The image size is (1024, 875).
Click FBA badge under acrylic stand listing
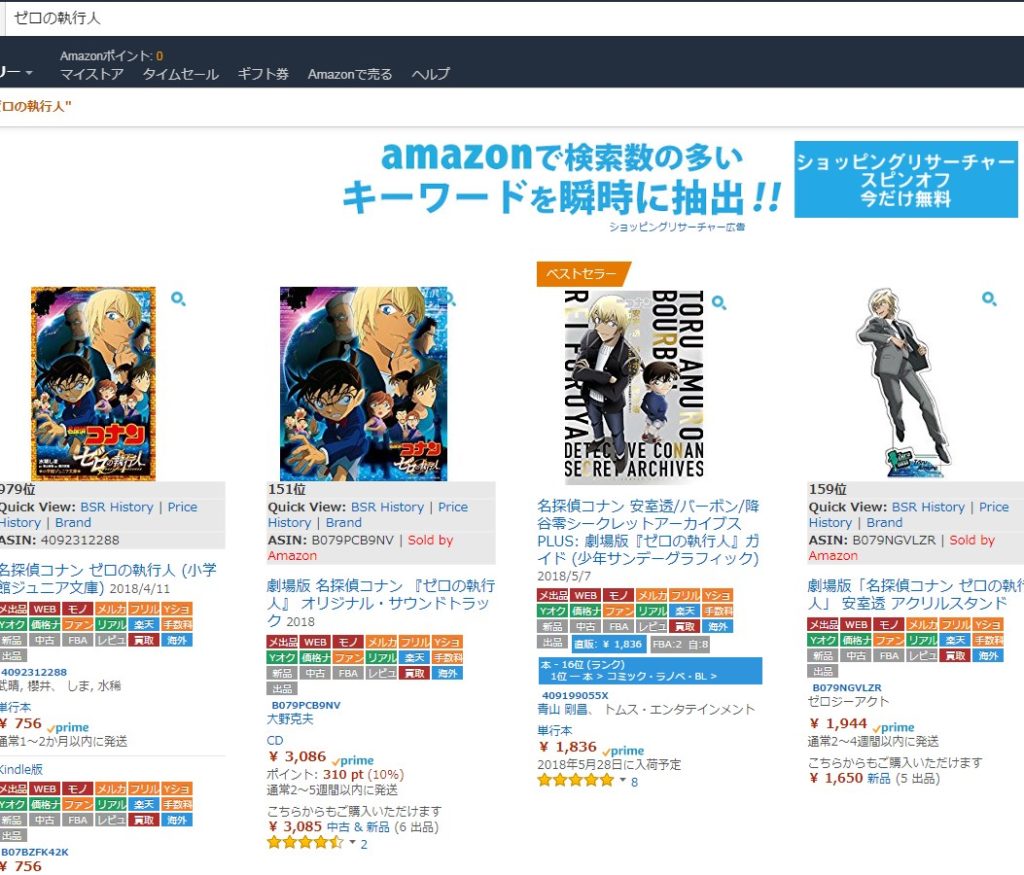(x=889, y=655)
